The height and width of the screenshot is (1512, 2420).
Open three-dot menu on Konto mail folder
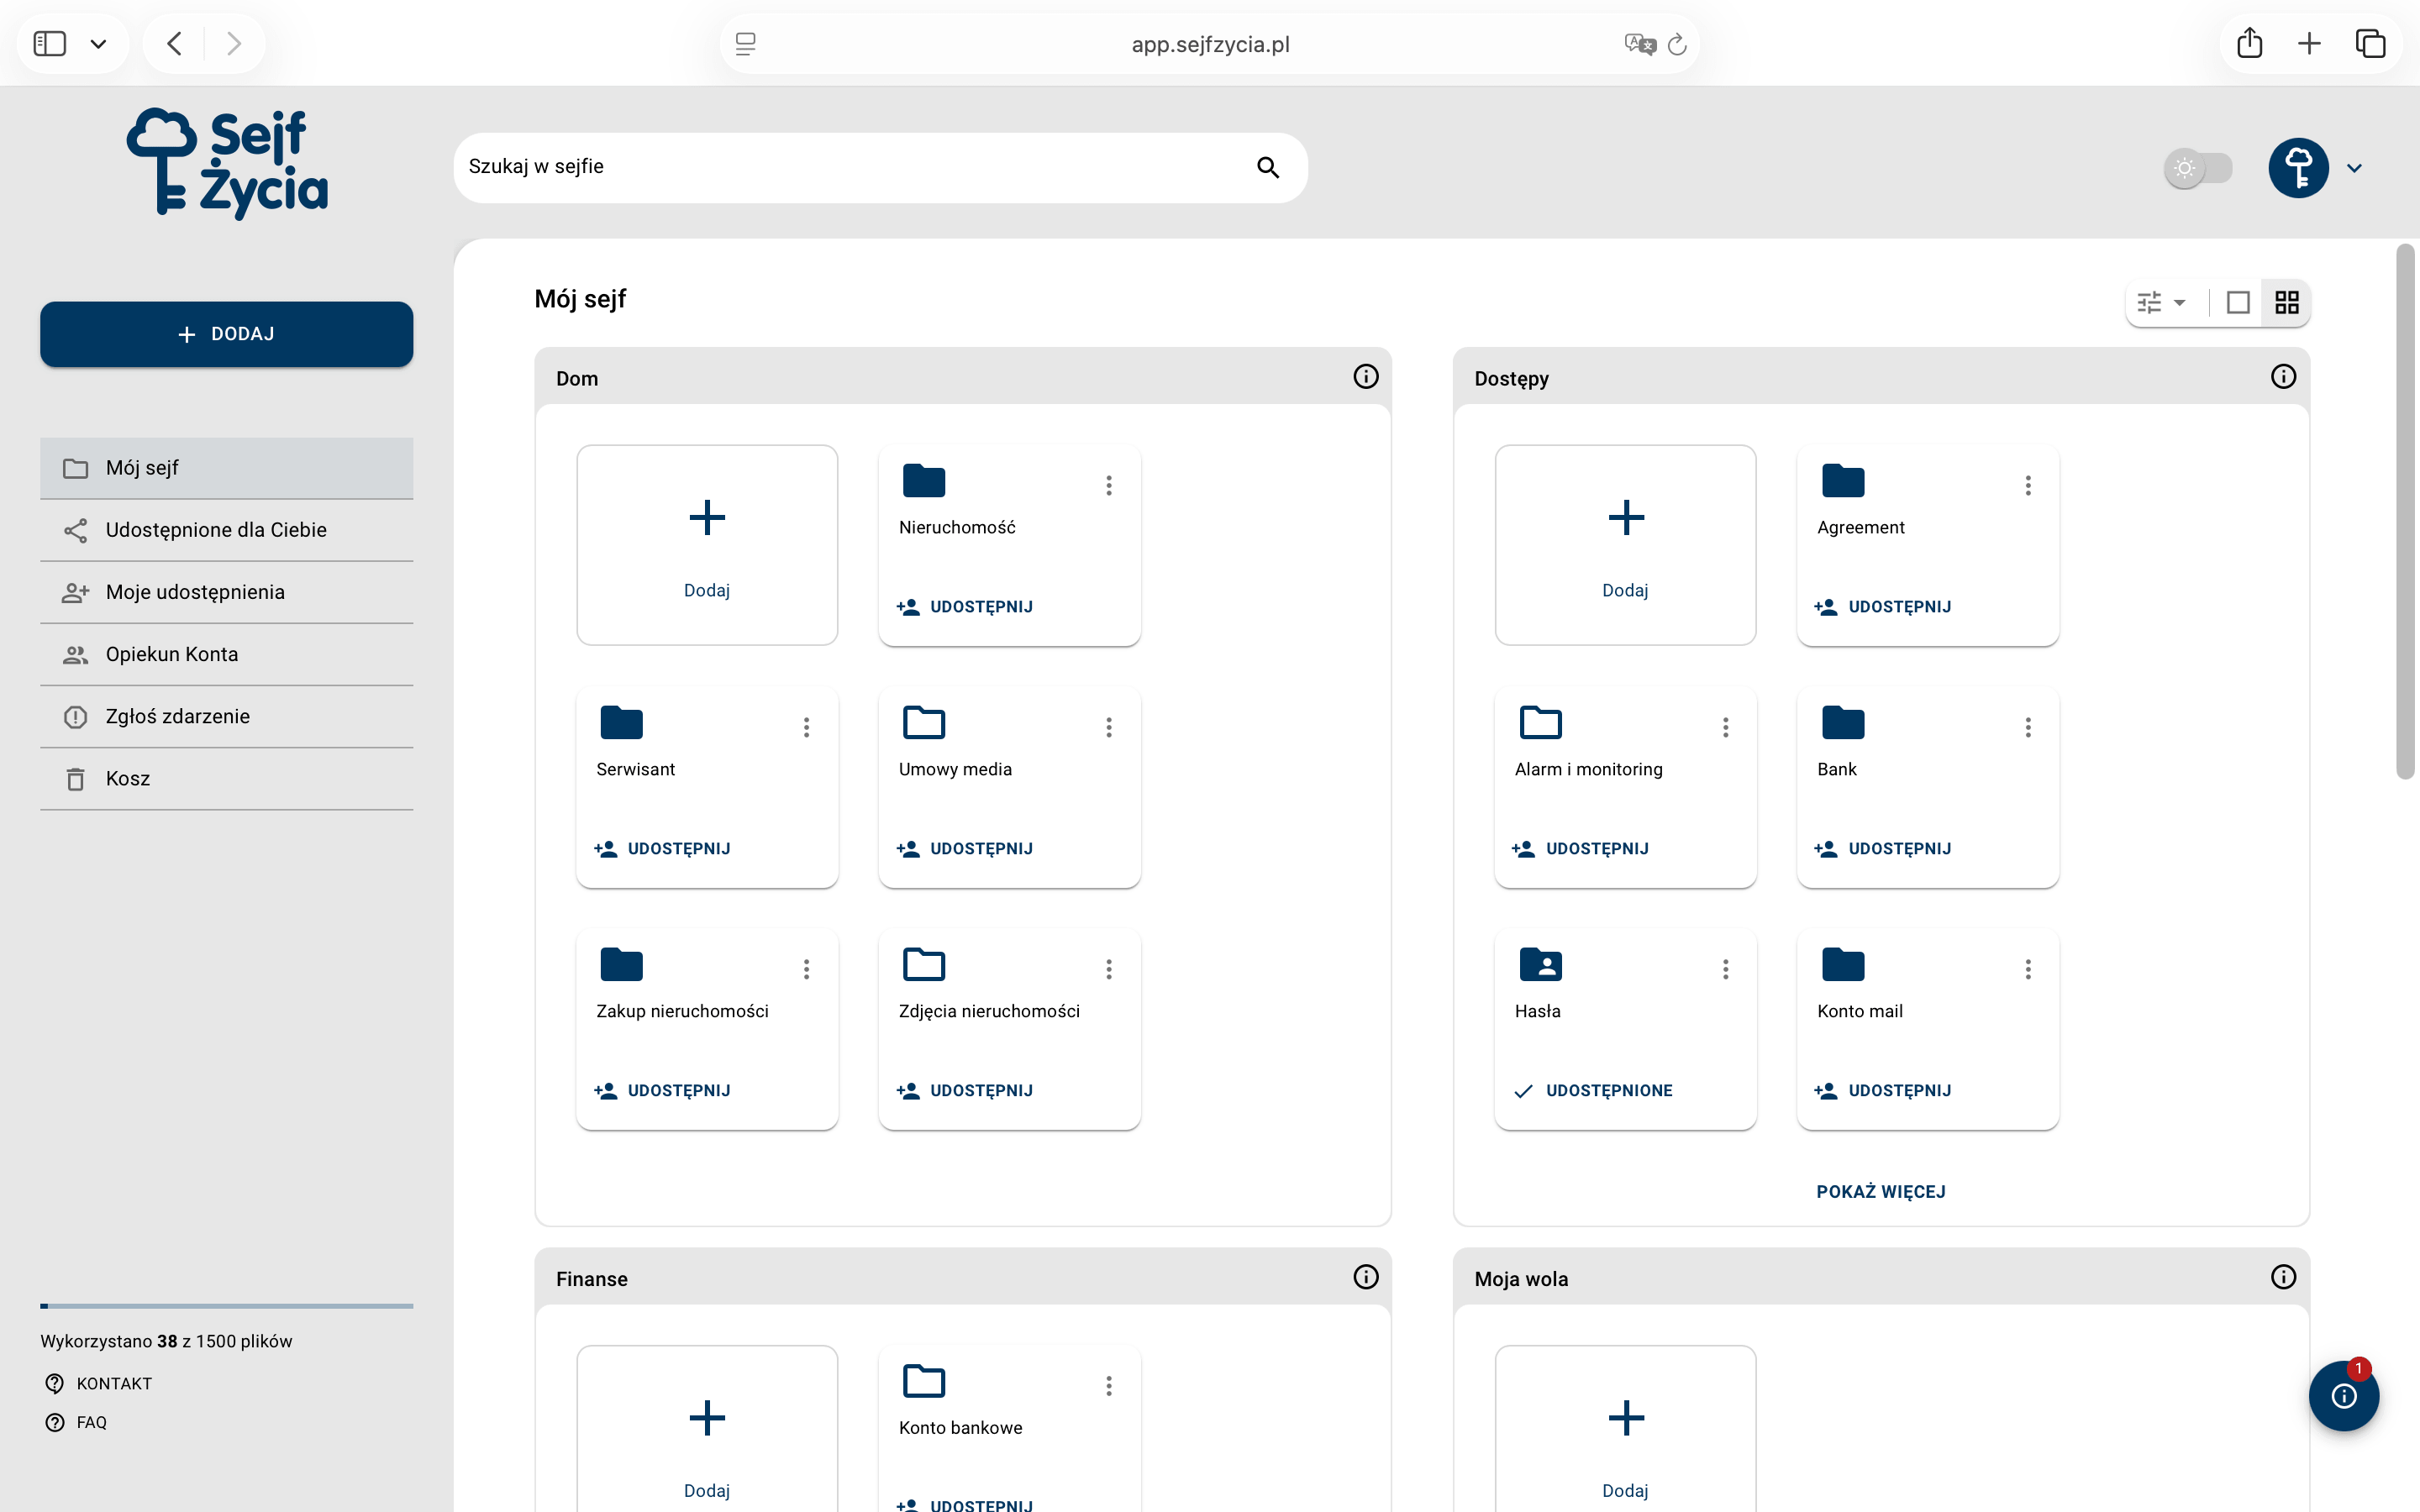2027,969
